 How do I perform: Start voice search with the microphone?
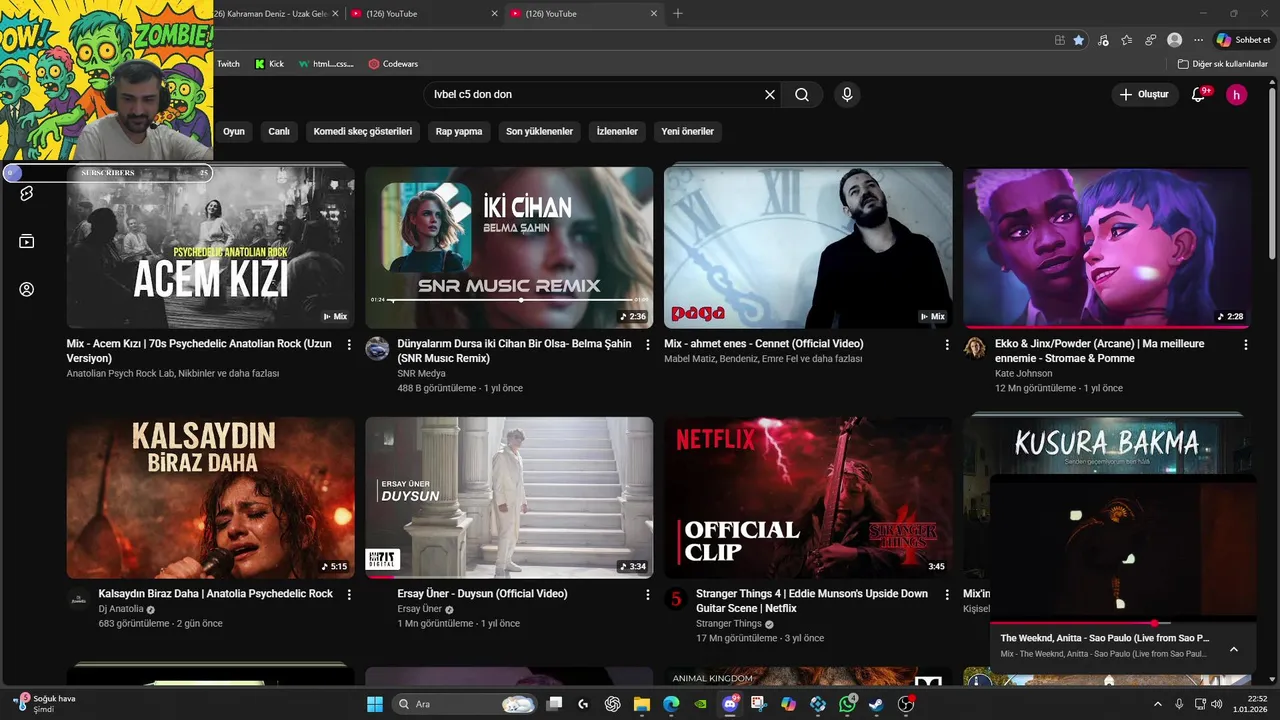[847, 94]
